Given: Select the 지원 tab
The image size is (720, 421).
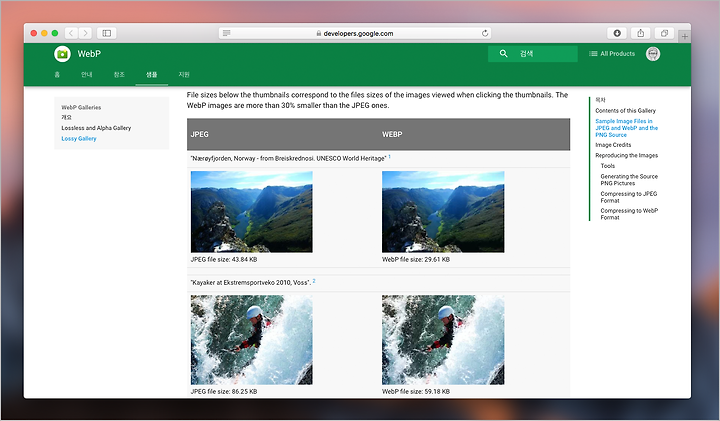Looking at the screenshot, I should click(184, 74).
